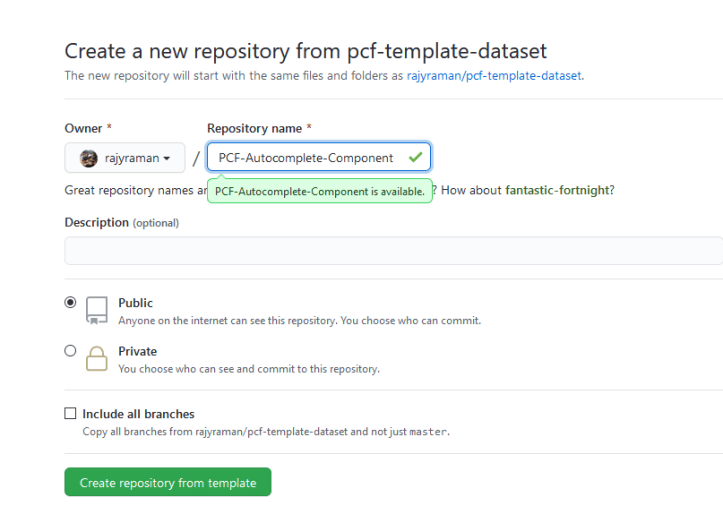Click the rajyraman avatar image
The width and height of the screenshot is (723, 523).
88,158
